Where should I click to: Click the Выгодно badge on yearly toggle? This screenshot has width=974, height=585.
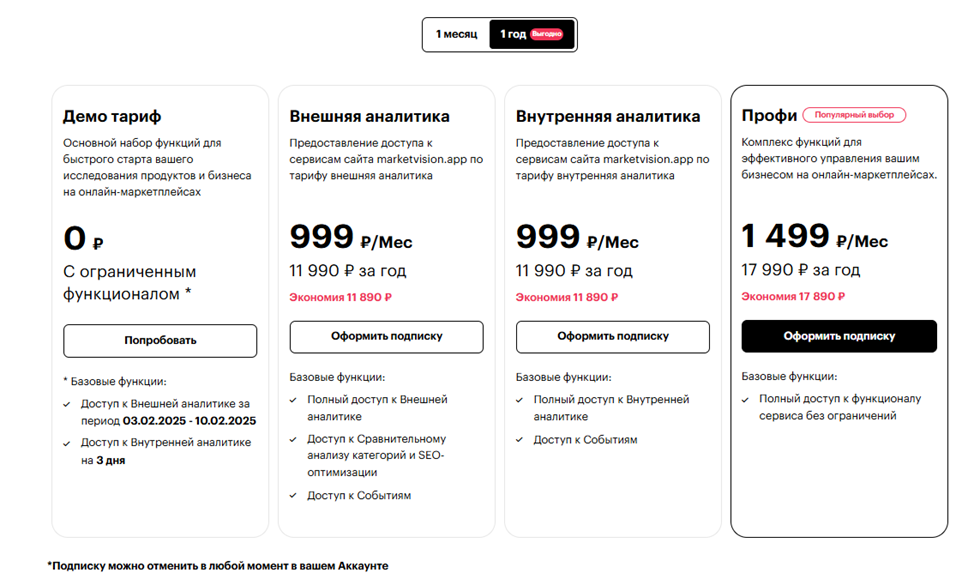coord(546,34)
